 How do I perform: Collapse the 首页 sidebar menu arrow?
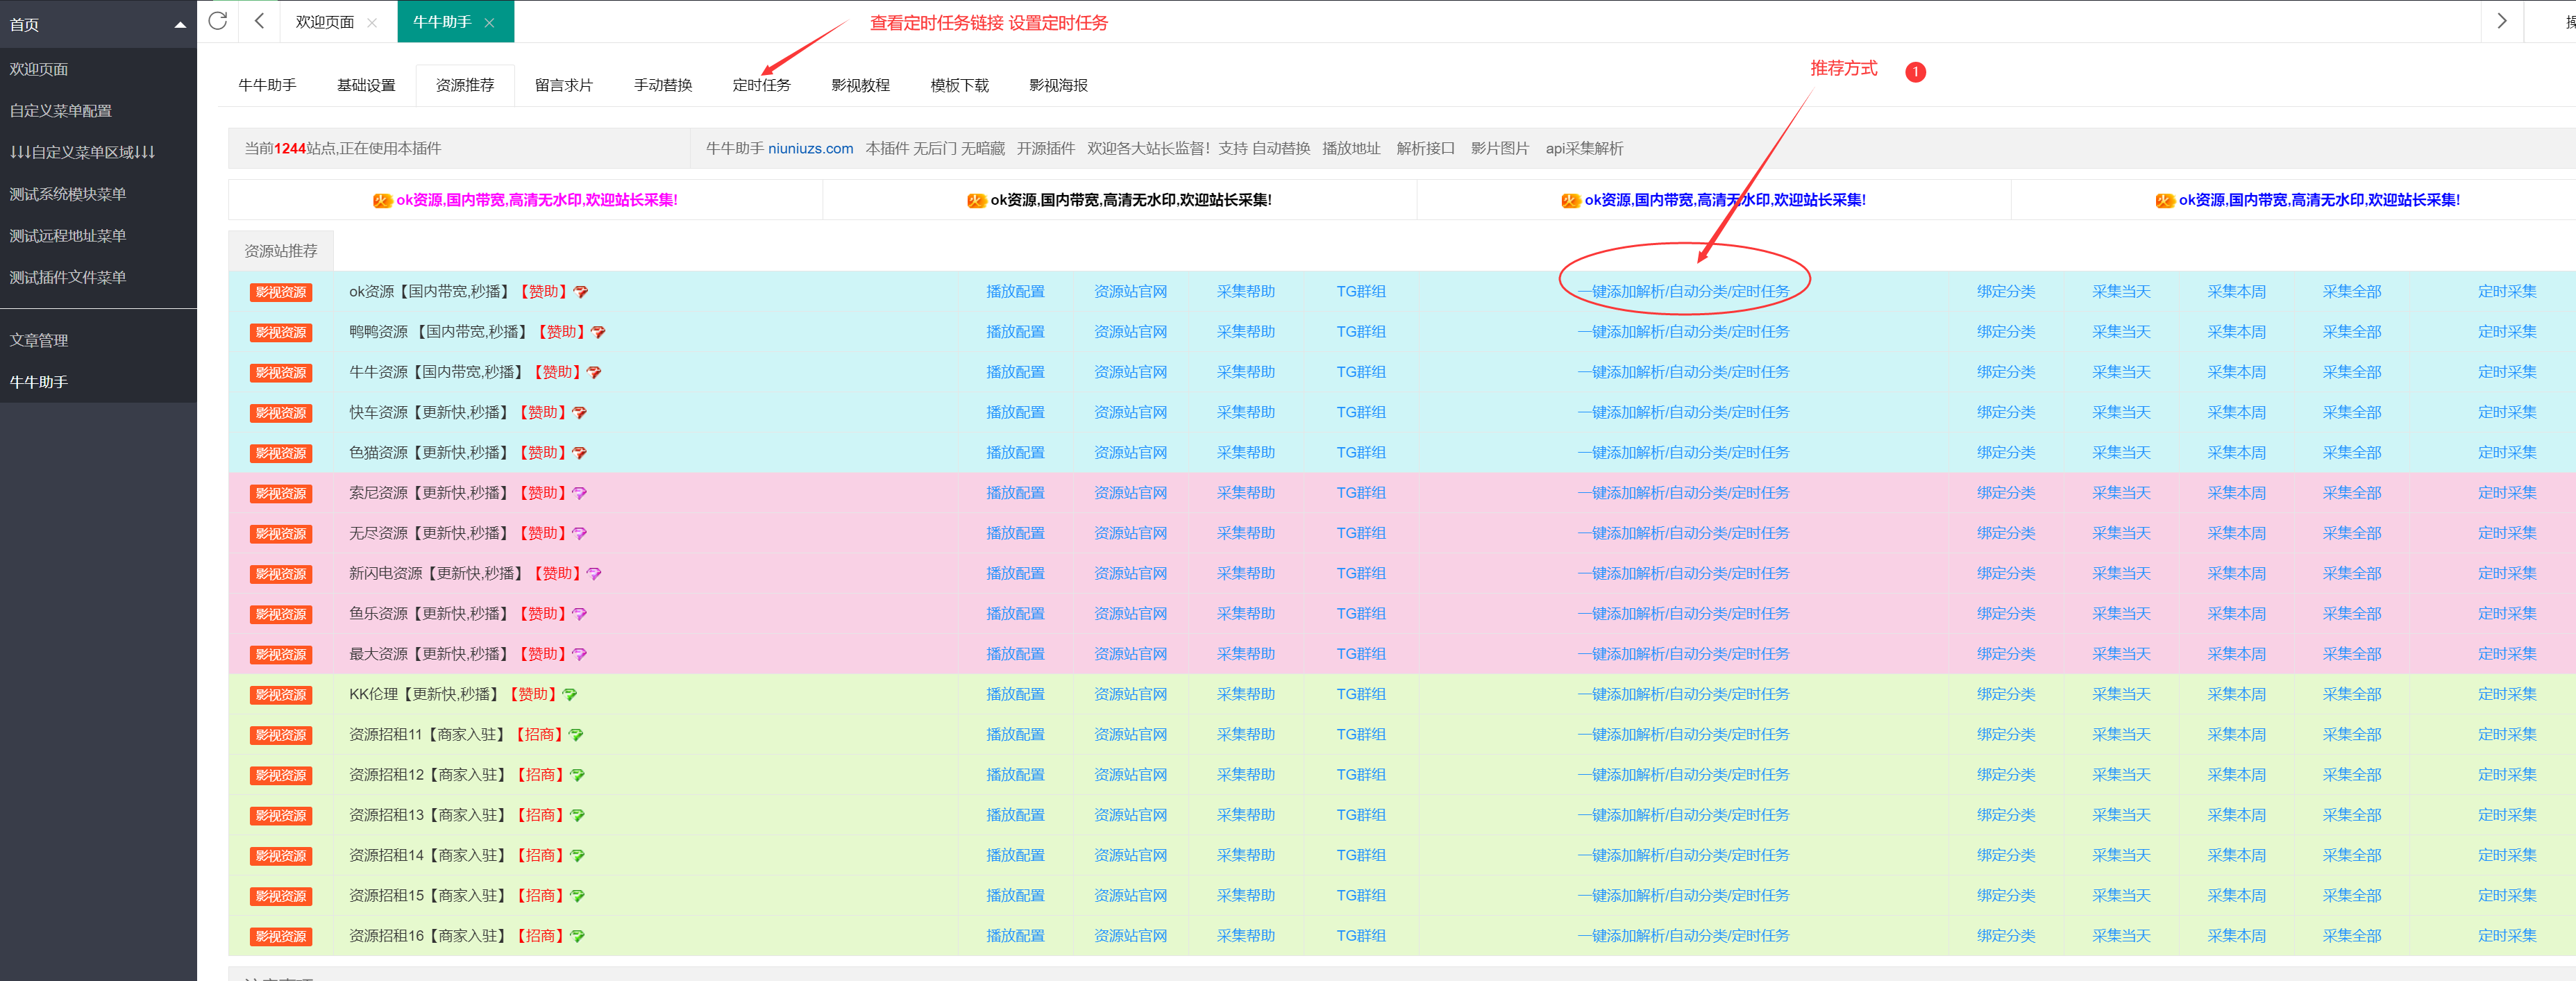point(180,25)
